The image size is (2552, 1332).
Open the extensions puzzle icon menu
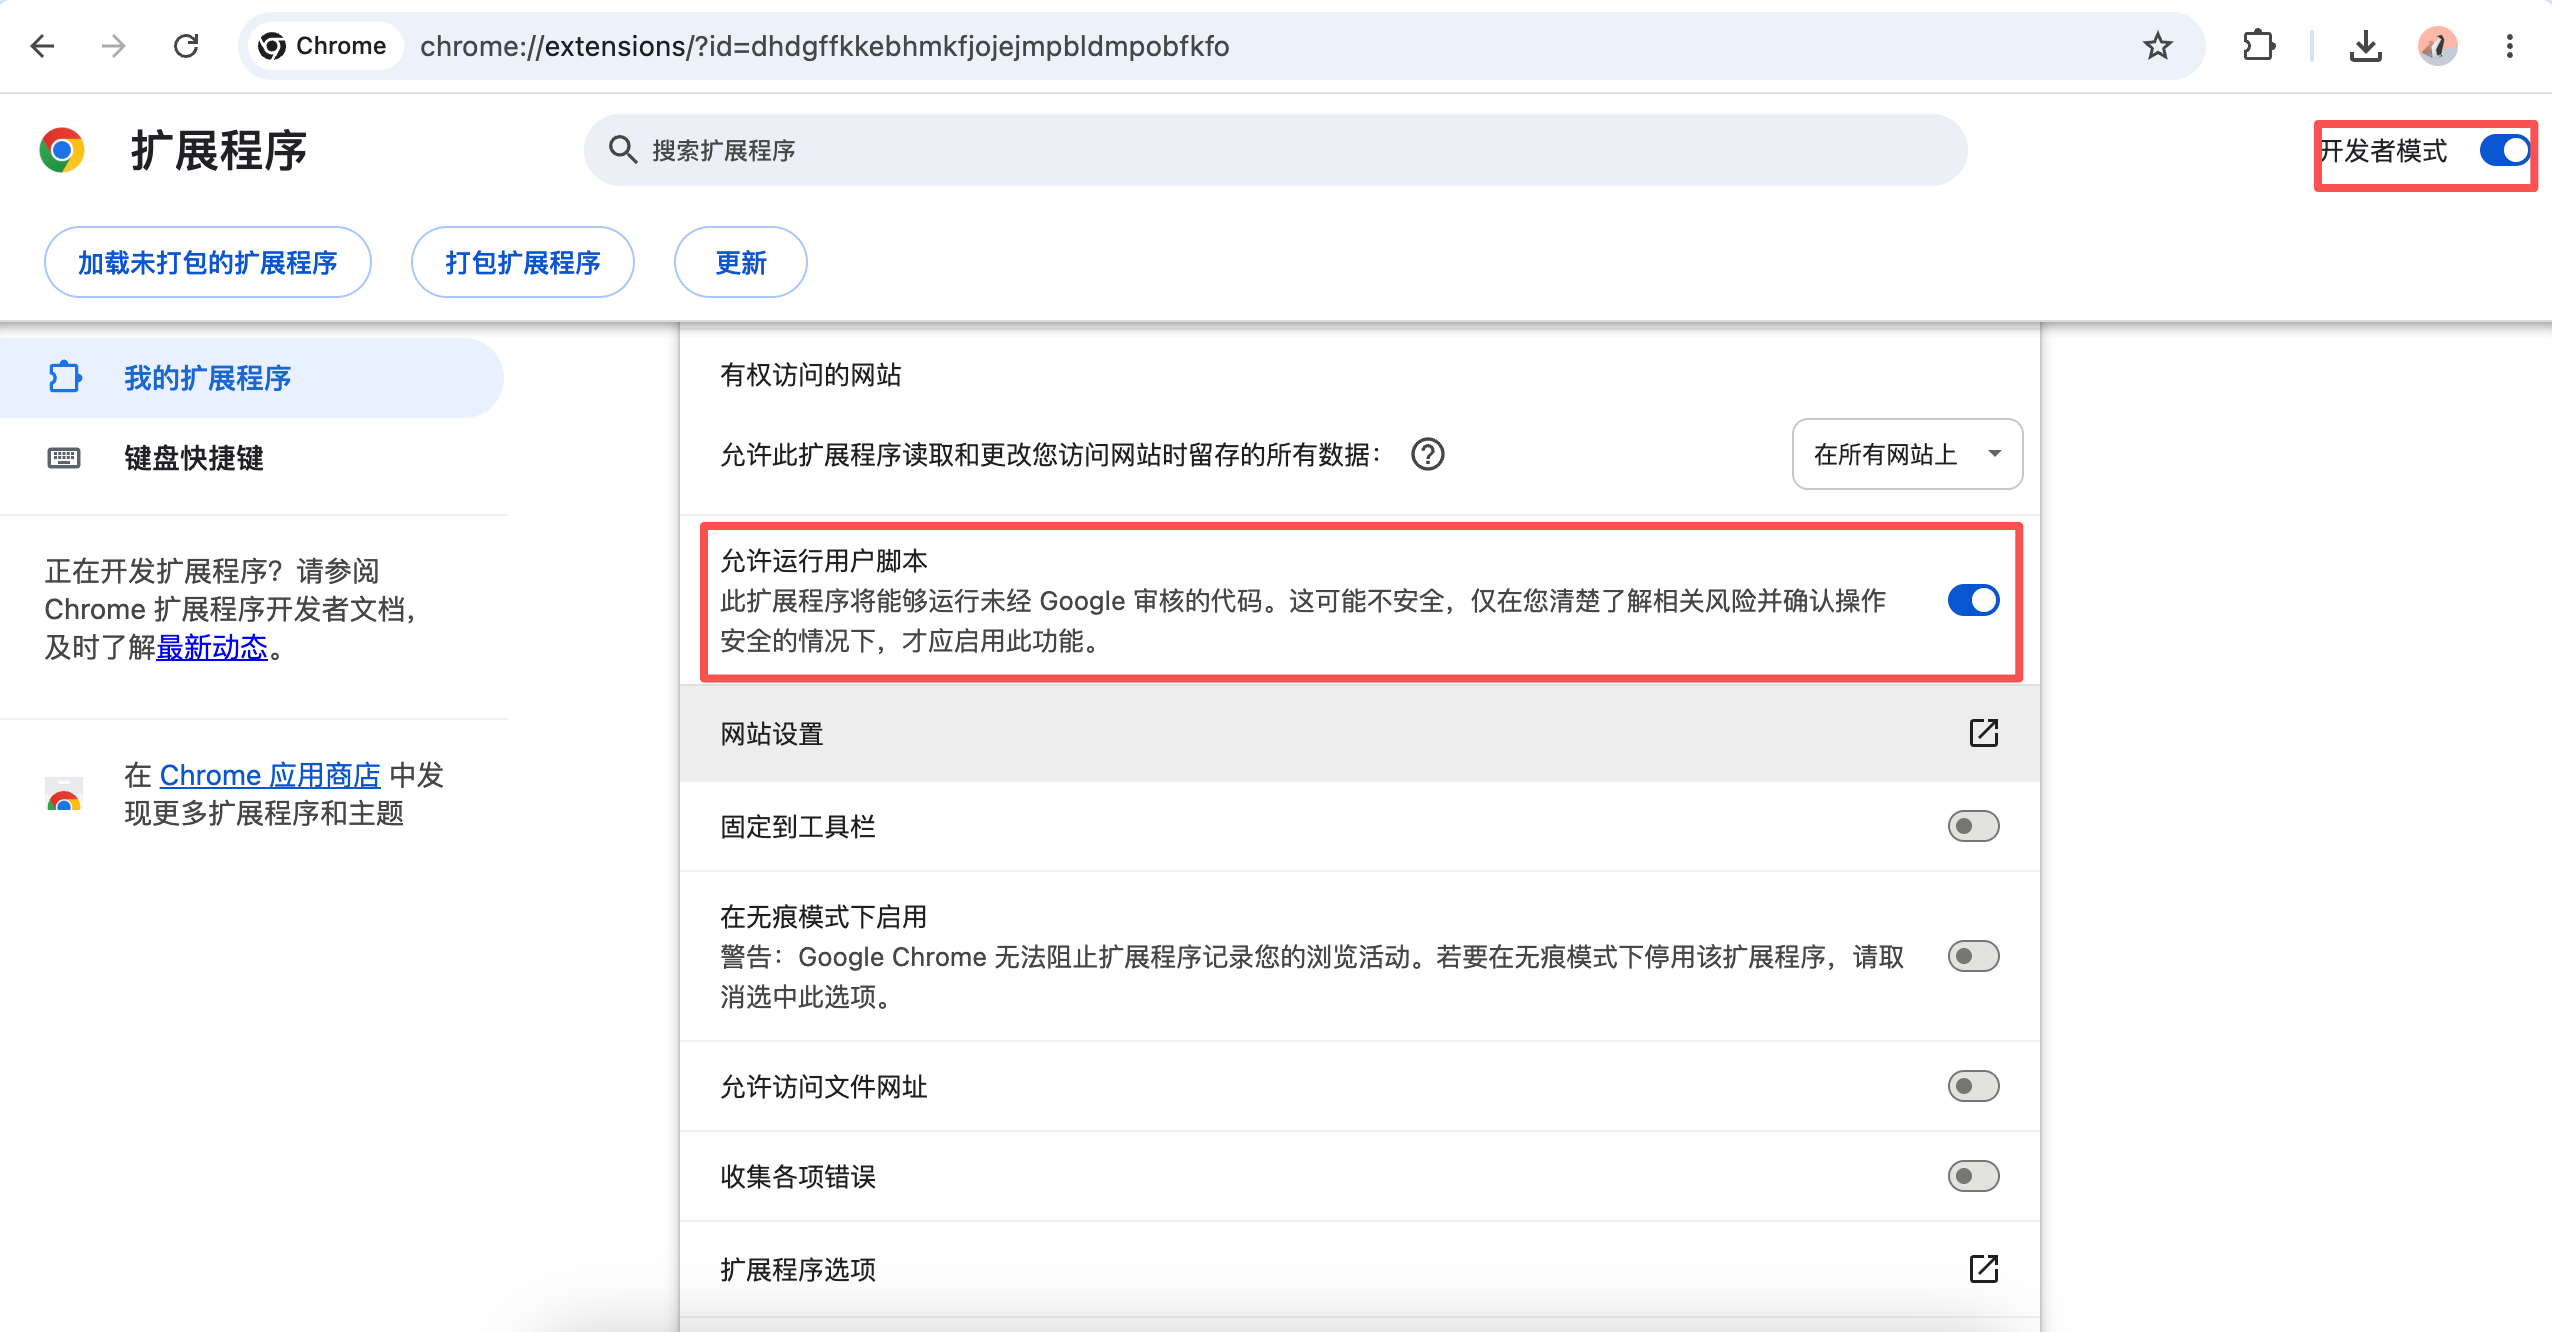pyautogui.click(x=2259, y=46)
